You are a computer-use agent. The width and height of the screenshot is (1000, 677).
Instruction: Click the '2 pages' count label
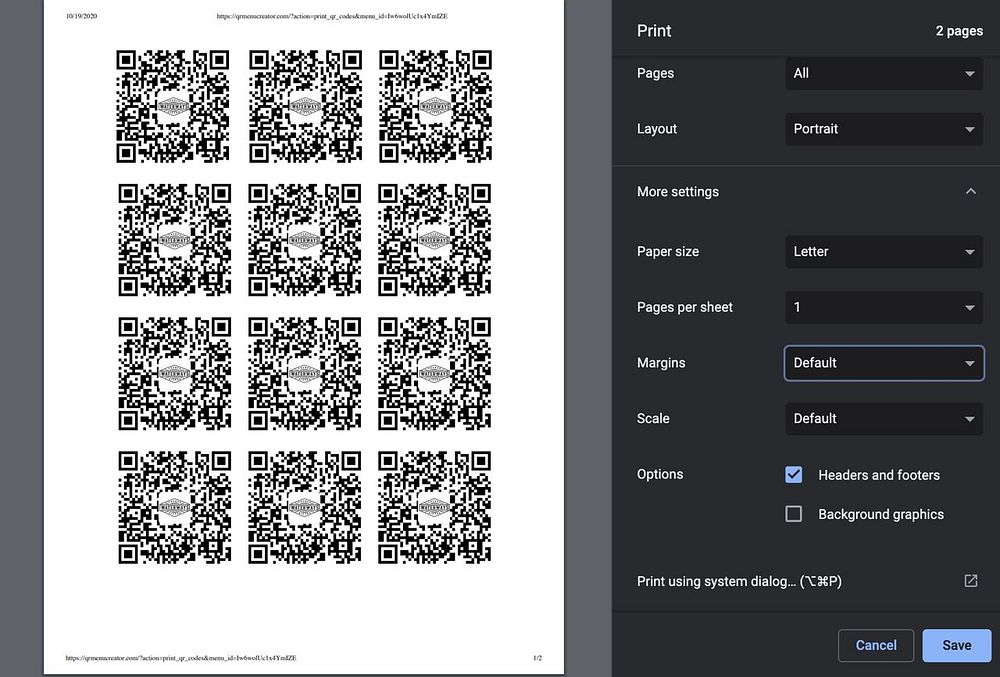pyautogui.click(x=959, y=31)
